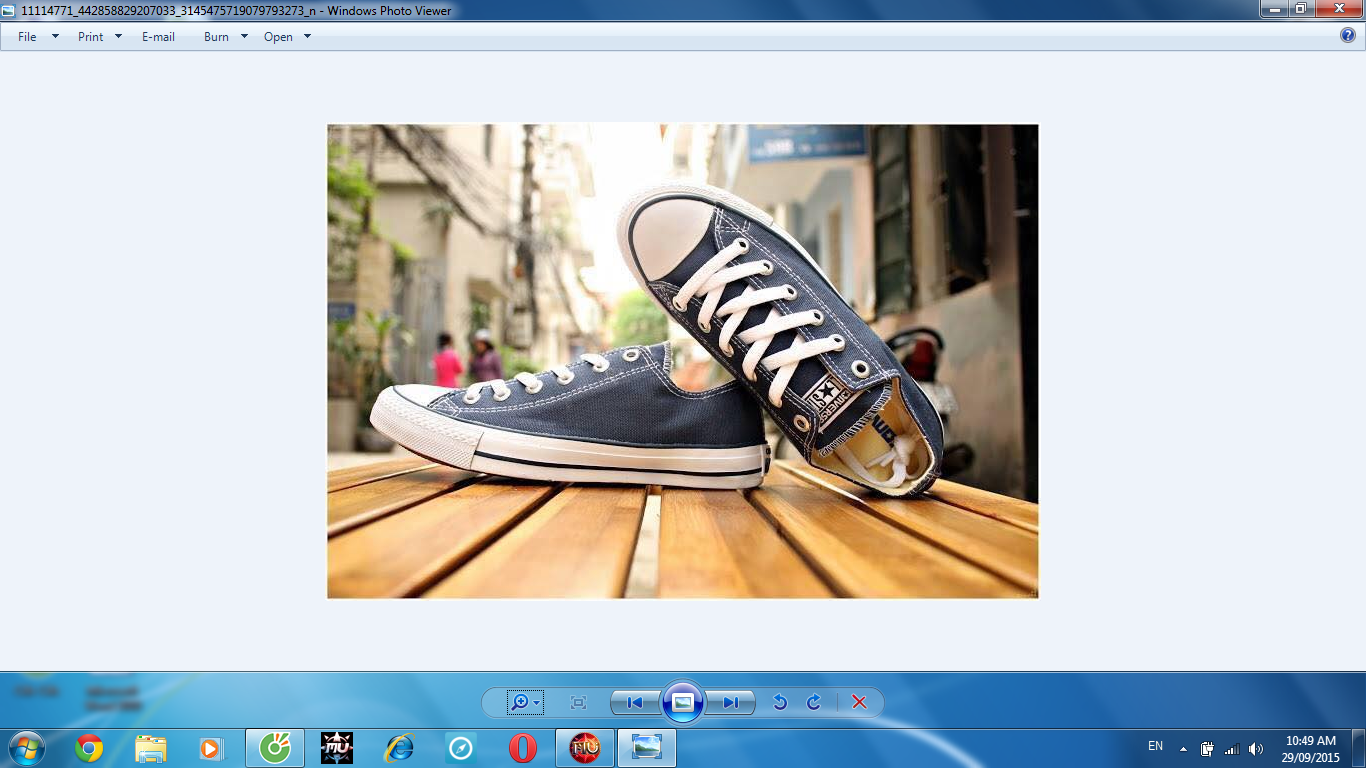Open the media player taskbar icon

pyautogui.click(x=211, y=748)
